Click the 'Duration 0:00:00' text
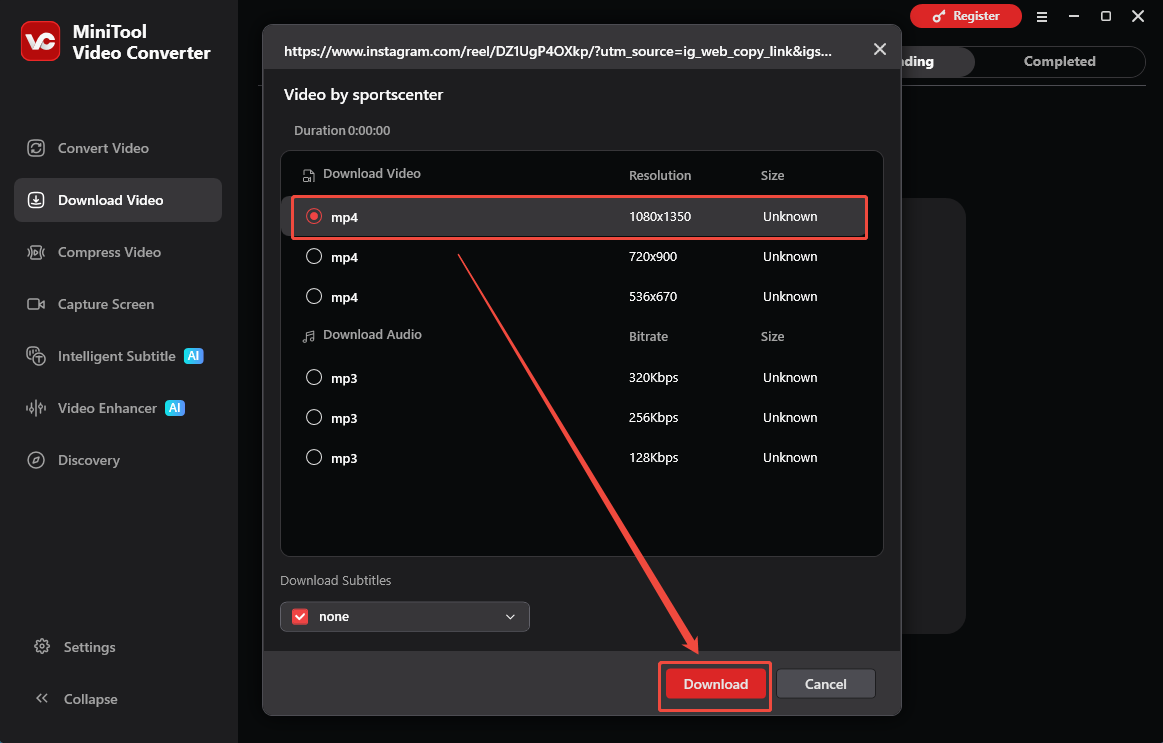Image resolution: width=1163 pixels, height=743 pixels. click(342, 131)
